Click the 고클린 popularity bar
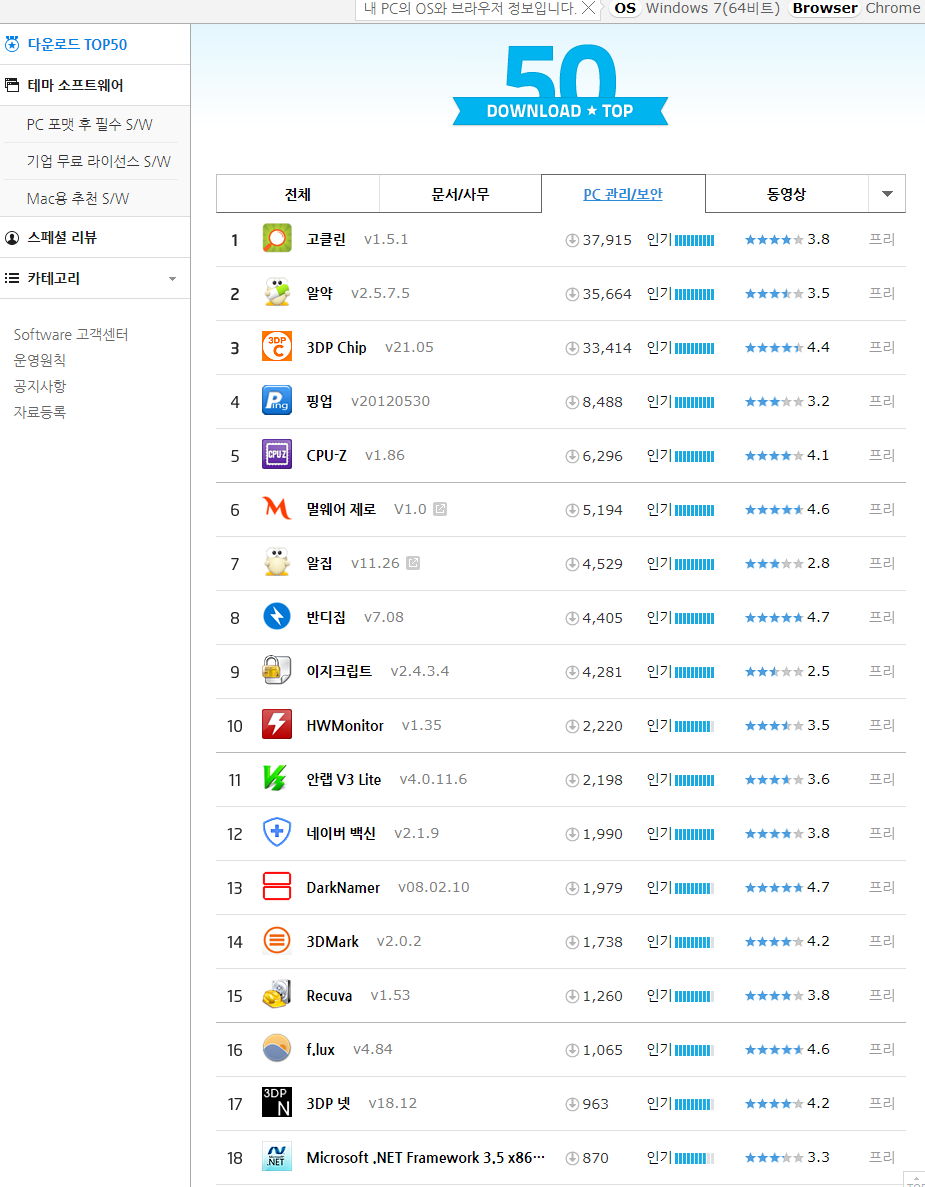The width and height of the screenshot is (925, 1187). tap(694, 240)
